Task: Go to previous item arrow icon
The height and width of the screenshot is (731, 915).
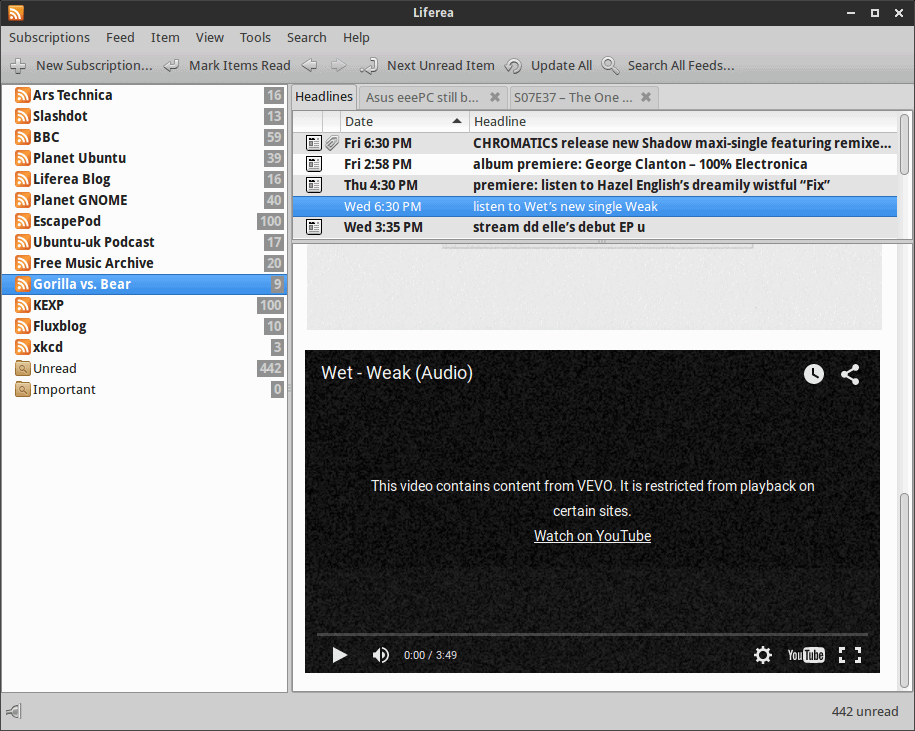Action: tap(309, 66)
